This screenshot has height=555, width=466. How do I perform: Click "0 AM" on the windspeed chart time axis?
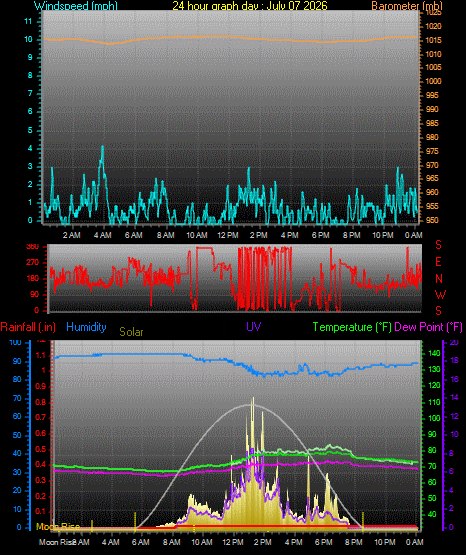pyautogui.click(x=414, y=235)
